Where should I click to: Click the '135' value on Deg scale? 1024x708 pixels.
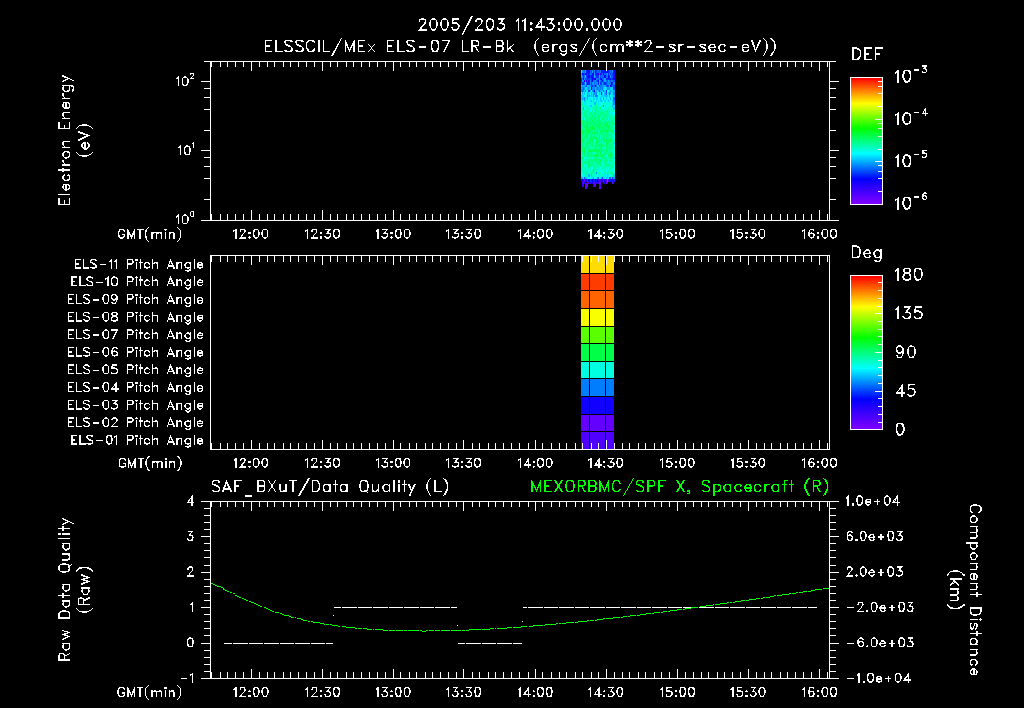coord(909,314)
